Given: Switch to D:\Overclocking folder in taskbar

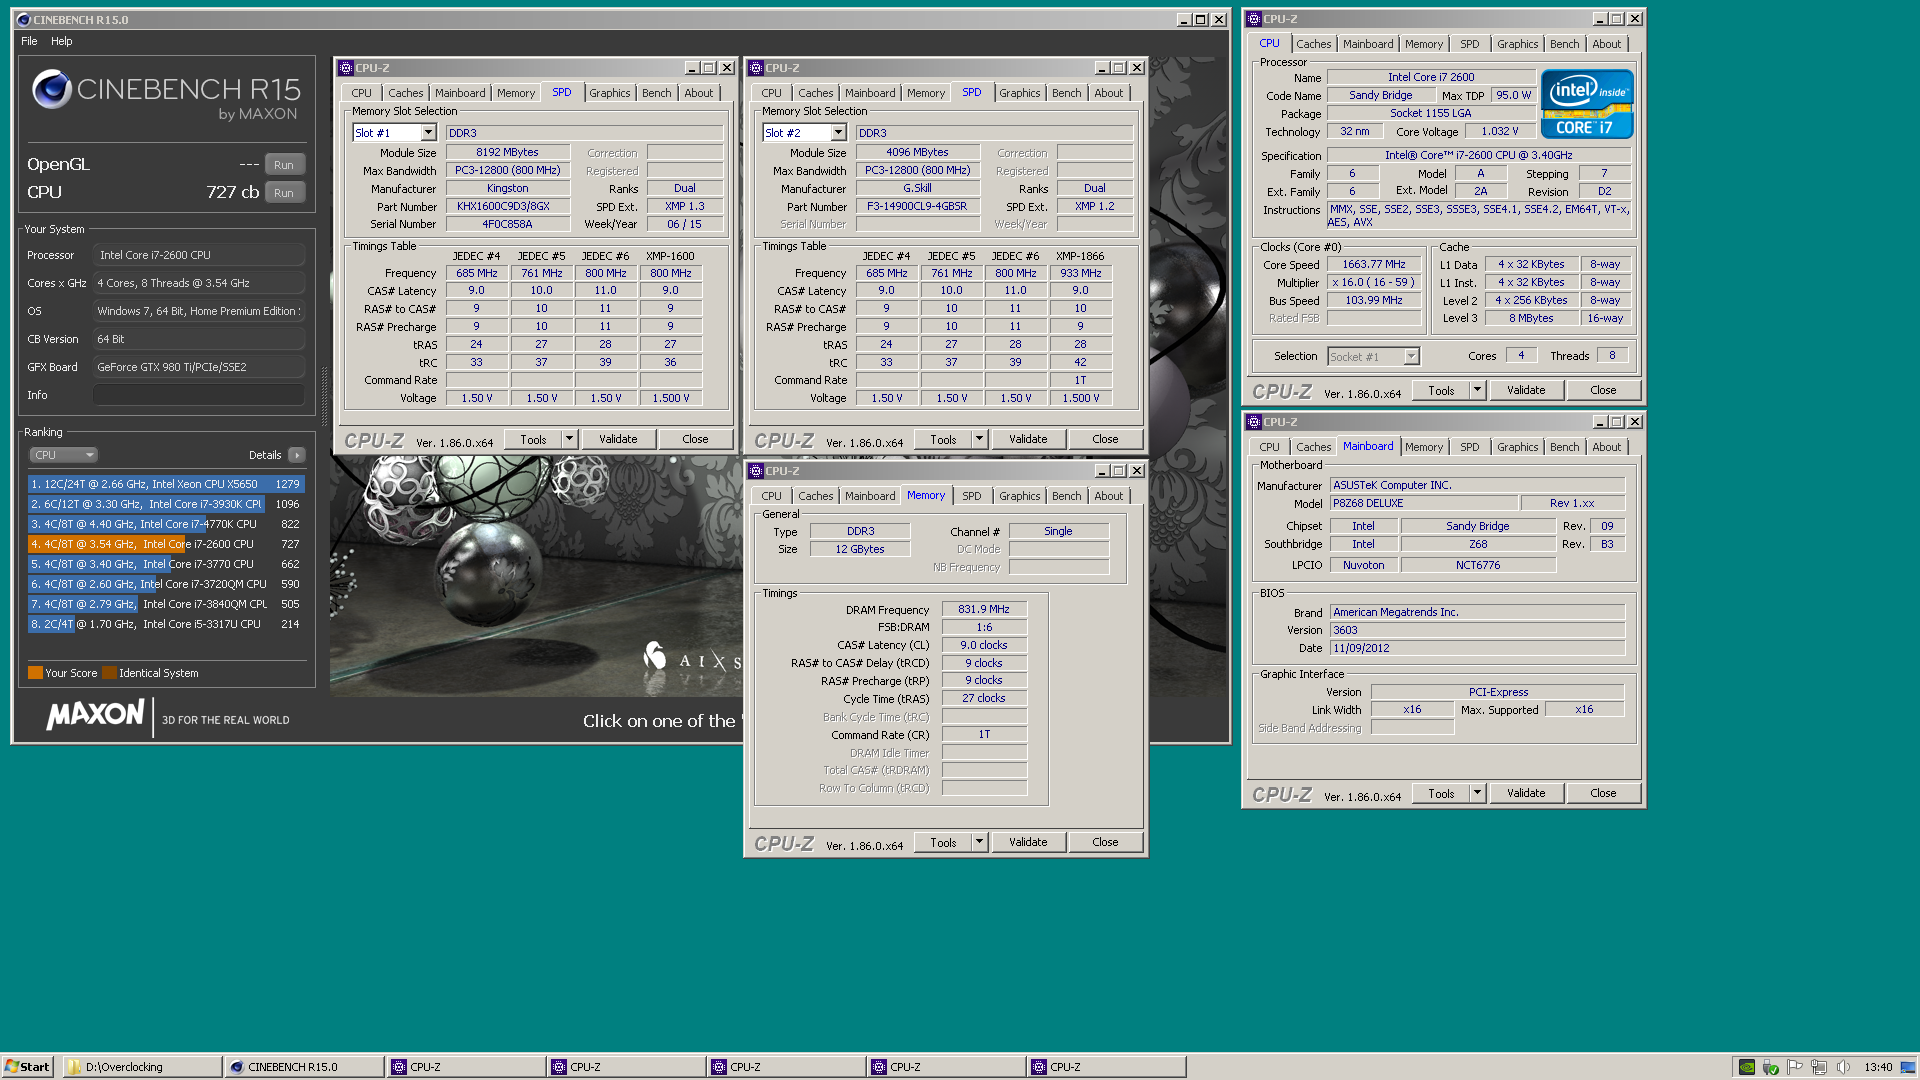Looking at the screenshot, I should [x=143, y=1067].
